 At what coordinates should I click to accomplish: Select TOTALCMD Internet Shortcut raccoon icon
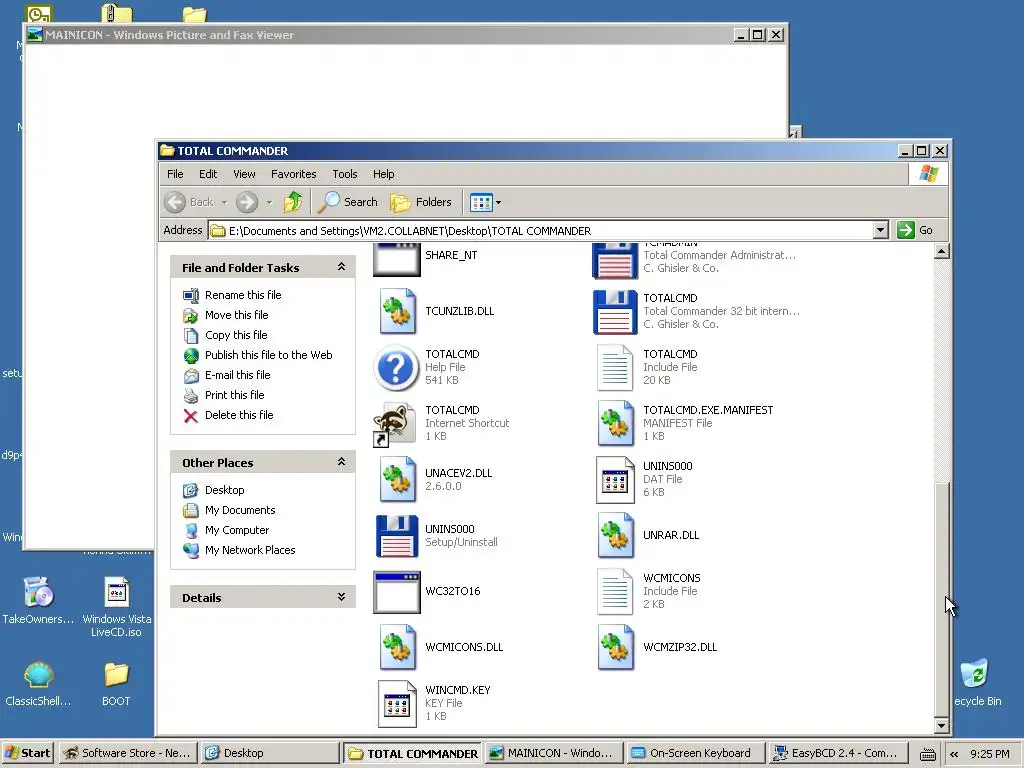[394, 423]
